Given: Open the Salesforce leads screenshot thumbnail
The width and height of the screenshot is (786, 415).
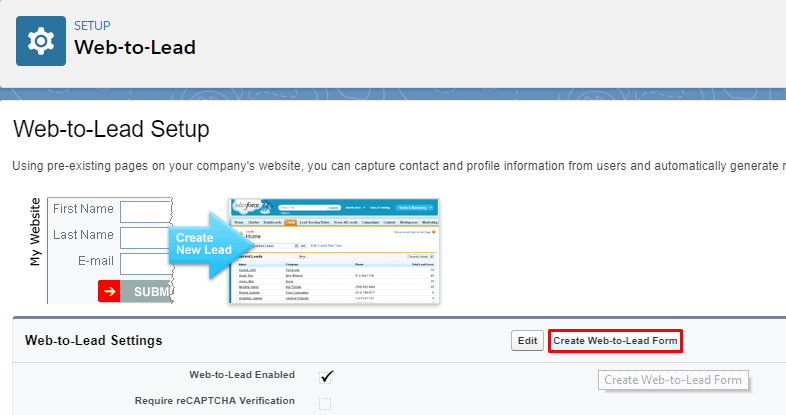Looking at the screenshot, I should click(334, 250).
